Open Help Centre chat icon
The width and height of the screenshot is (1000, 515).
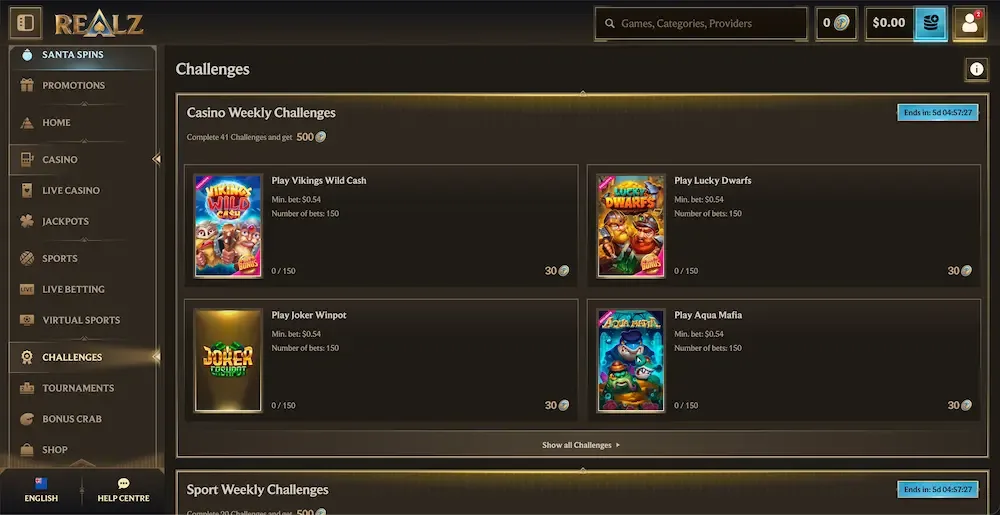coord(124,484)
